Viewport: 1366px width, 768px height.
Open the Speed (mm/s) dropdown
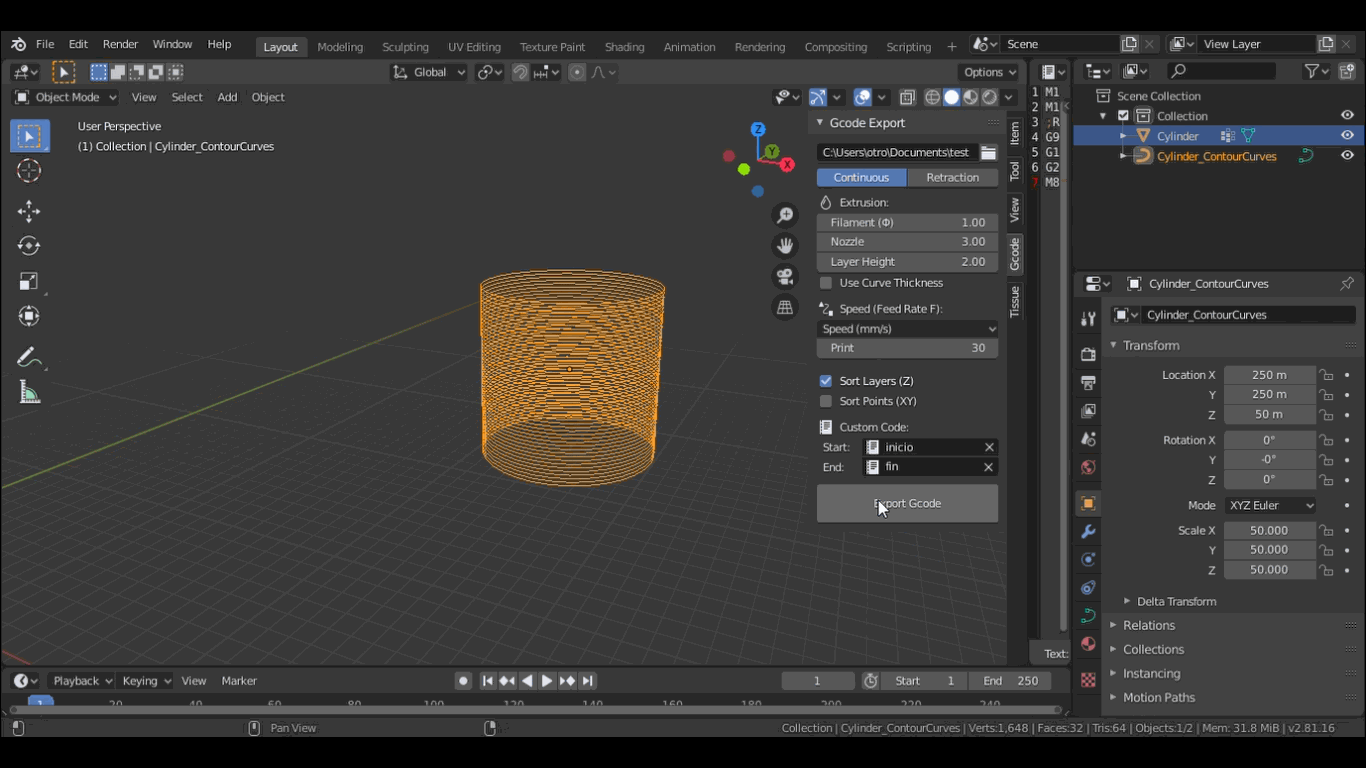coord(907,329)
